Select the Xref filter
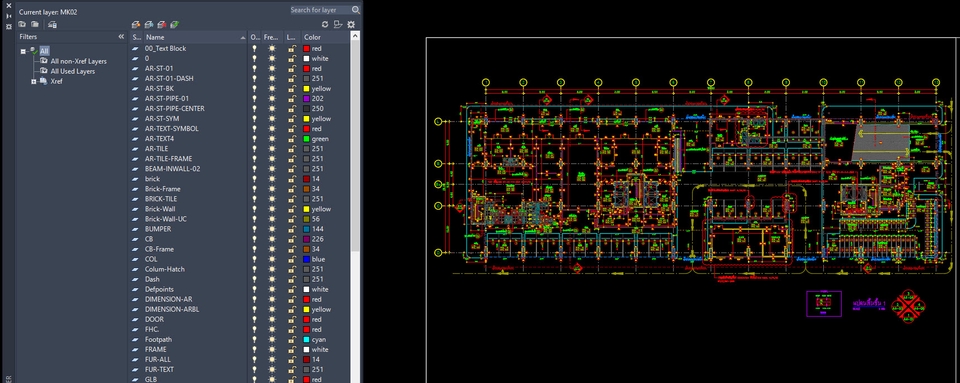960x383 pixels. (x=56, y=81)
